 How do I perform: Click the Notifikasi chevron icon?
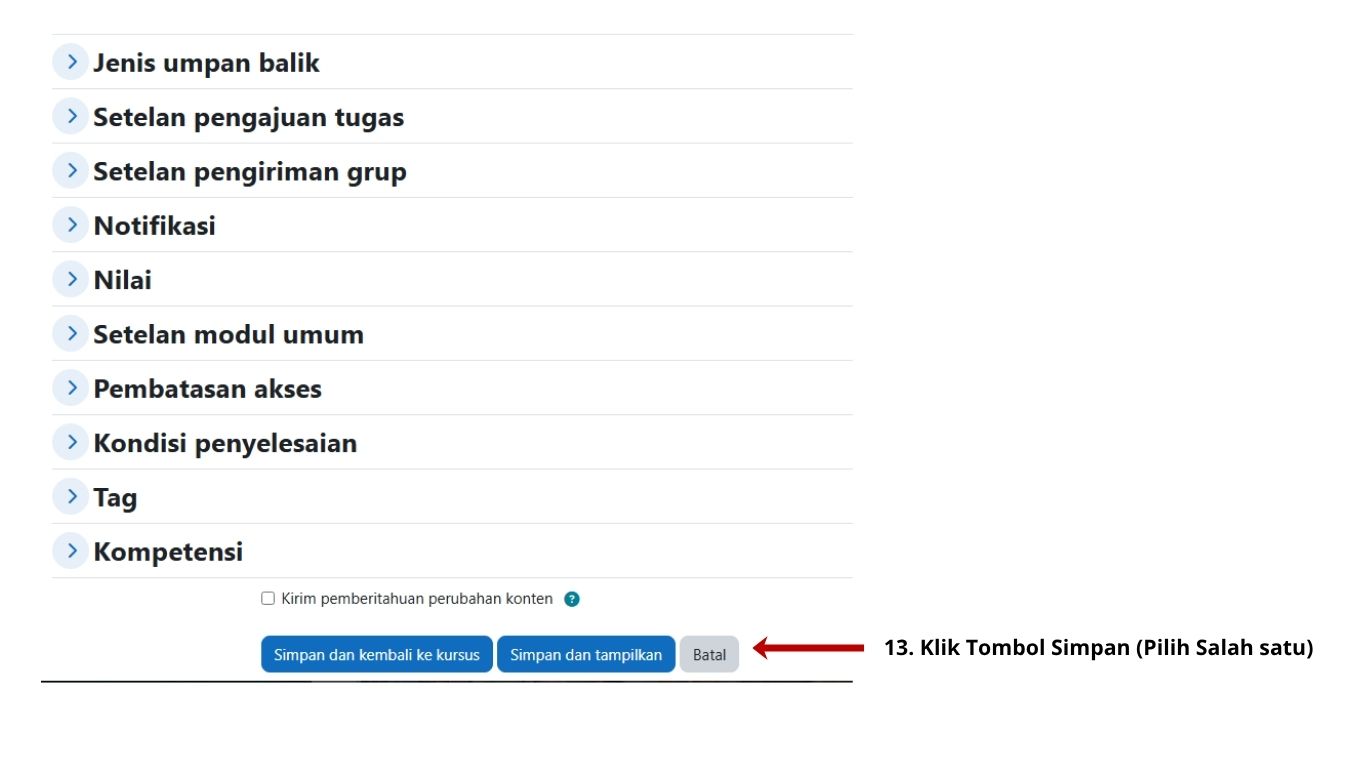click(x=70, y=225)
